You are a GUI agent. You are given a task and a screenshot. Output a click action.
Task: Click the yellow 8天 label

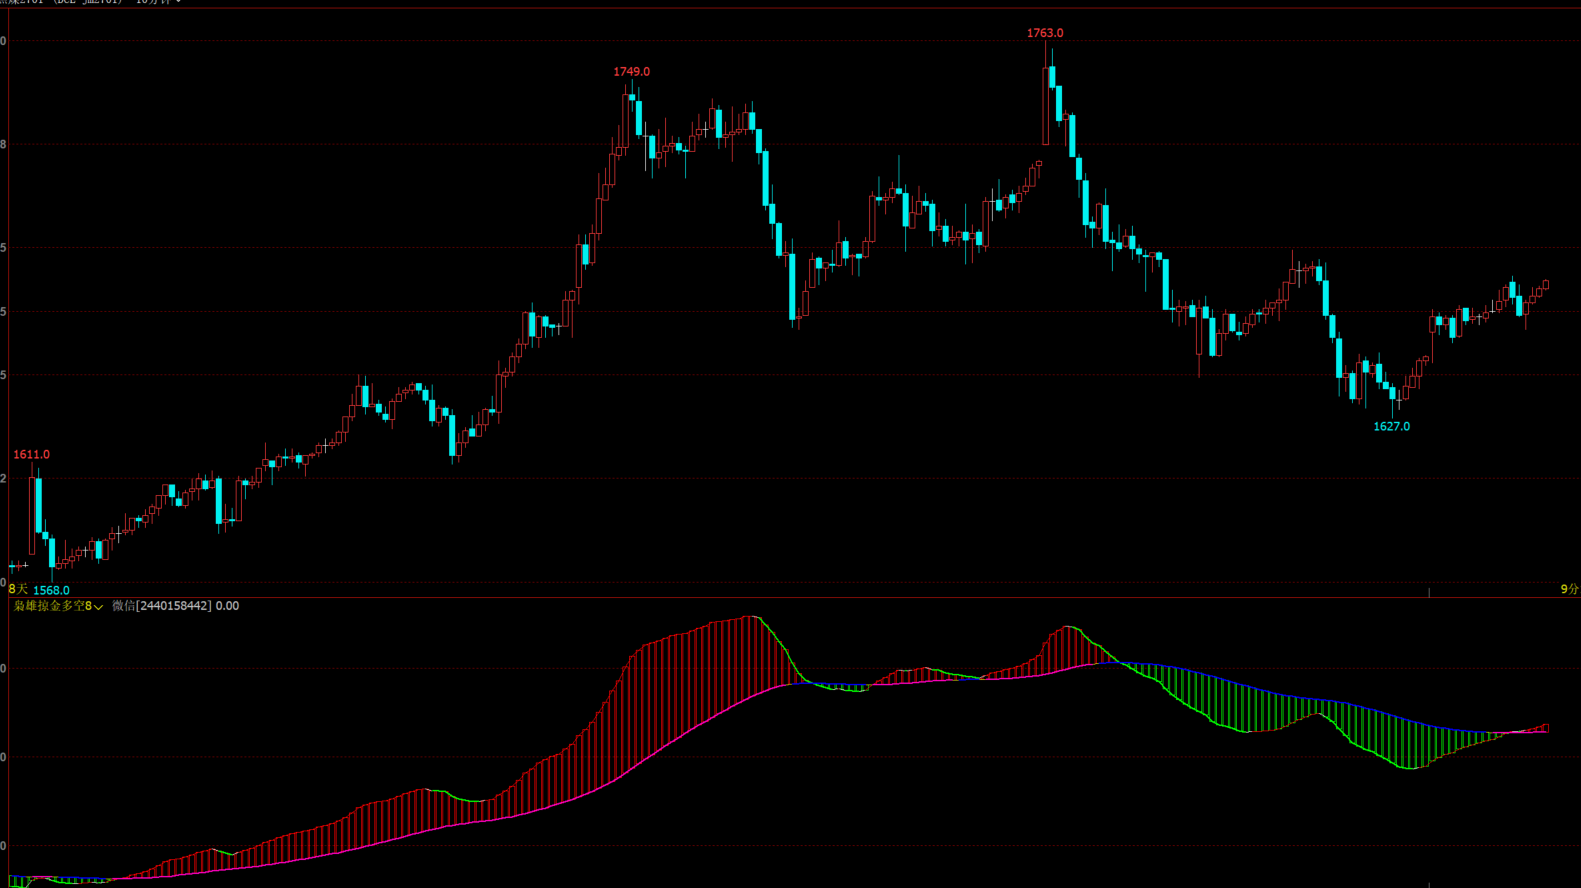(18, 590)
